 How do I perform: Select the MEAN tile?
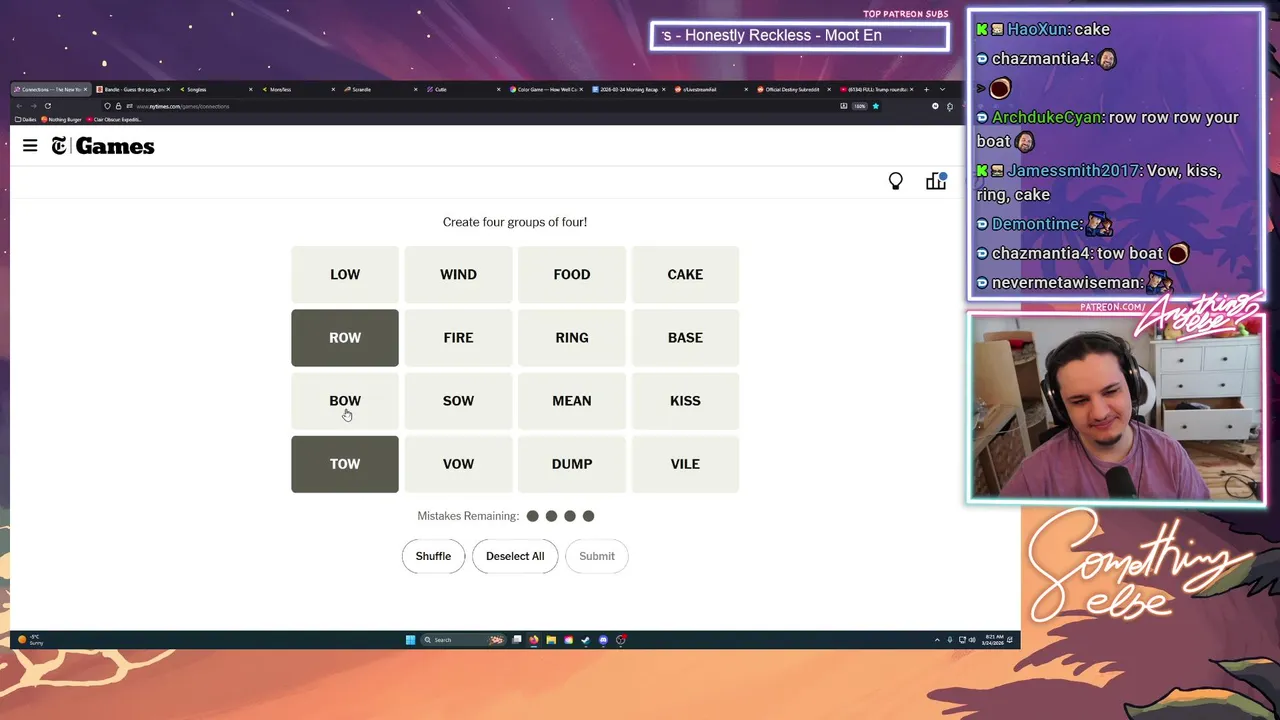tap(572, 401)
